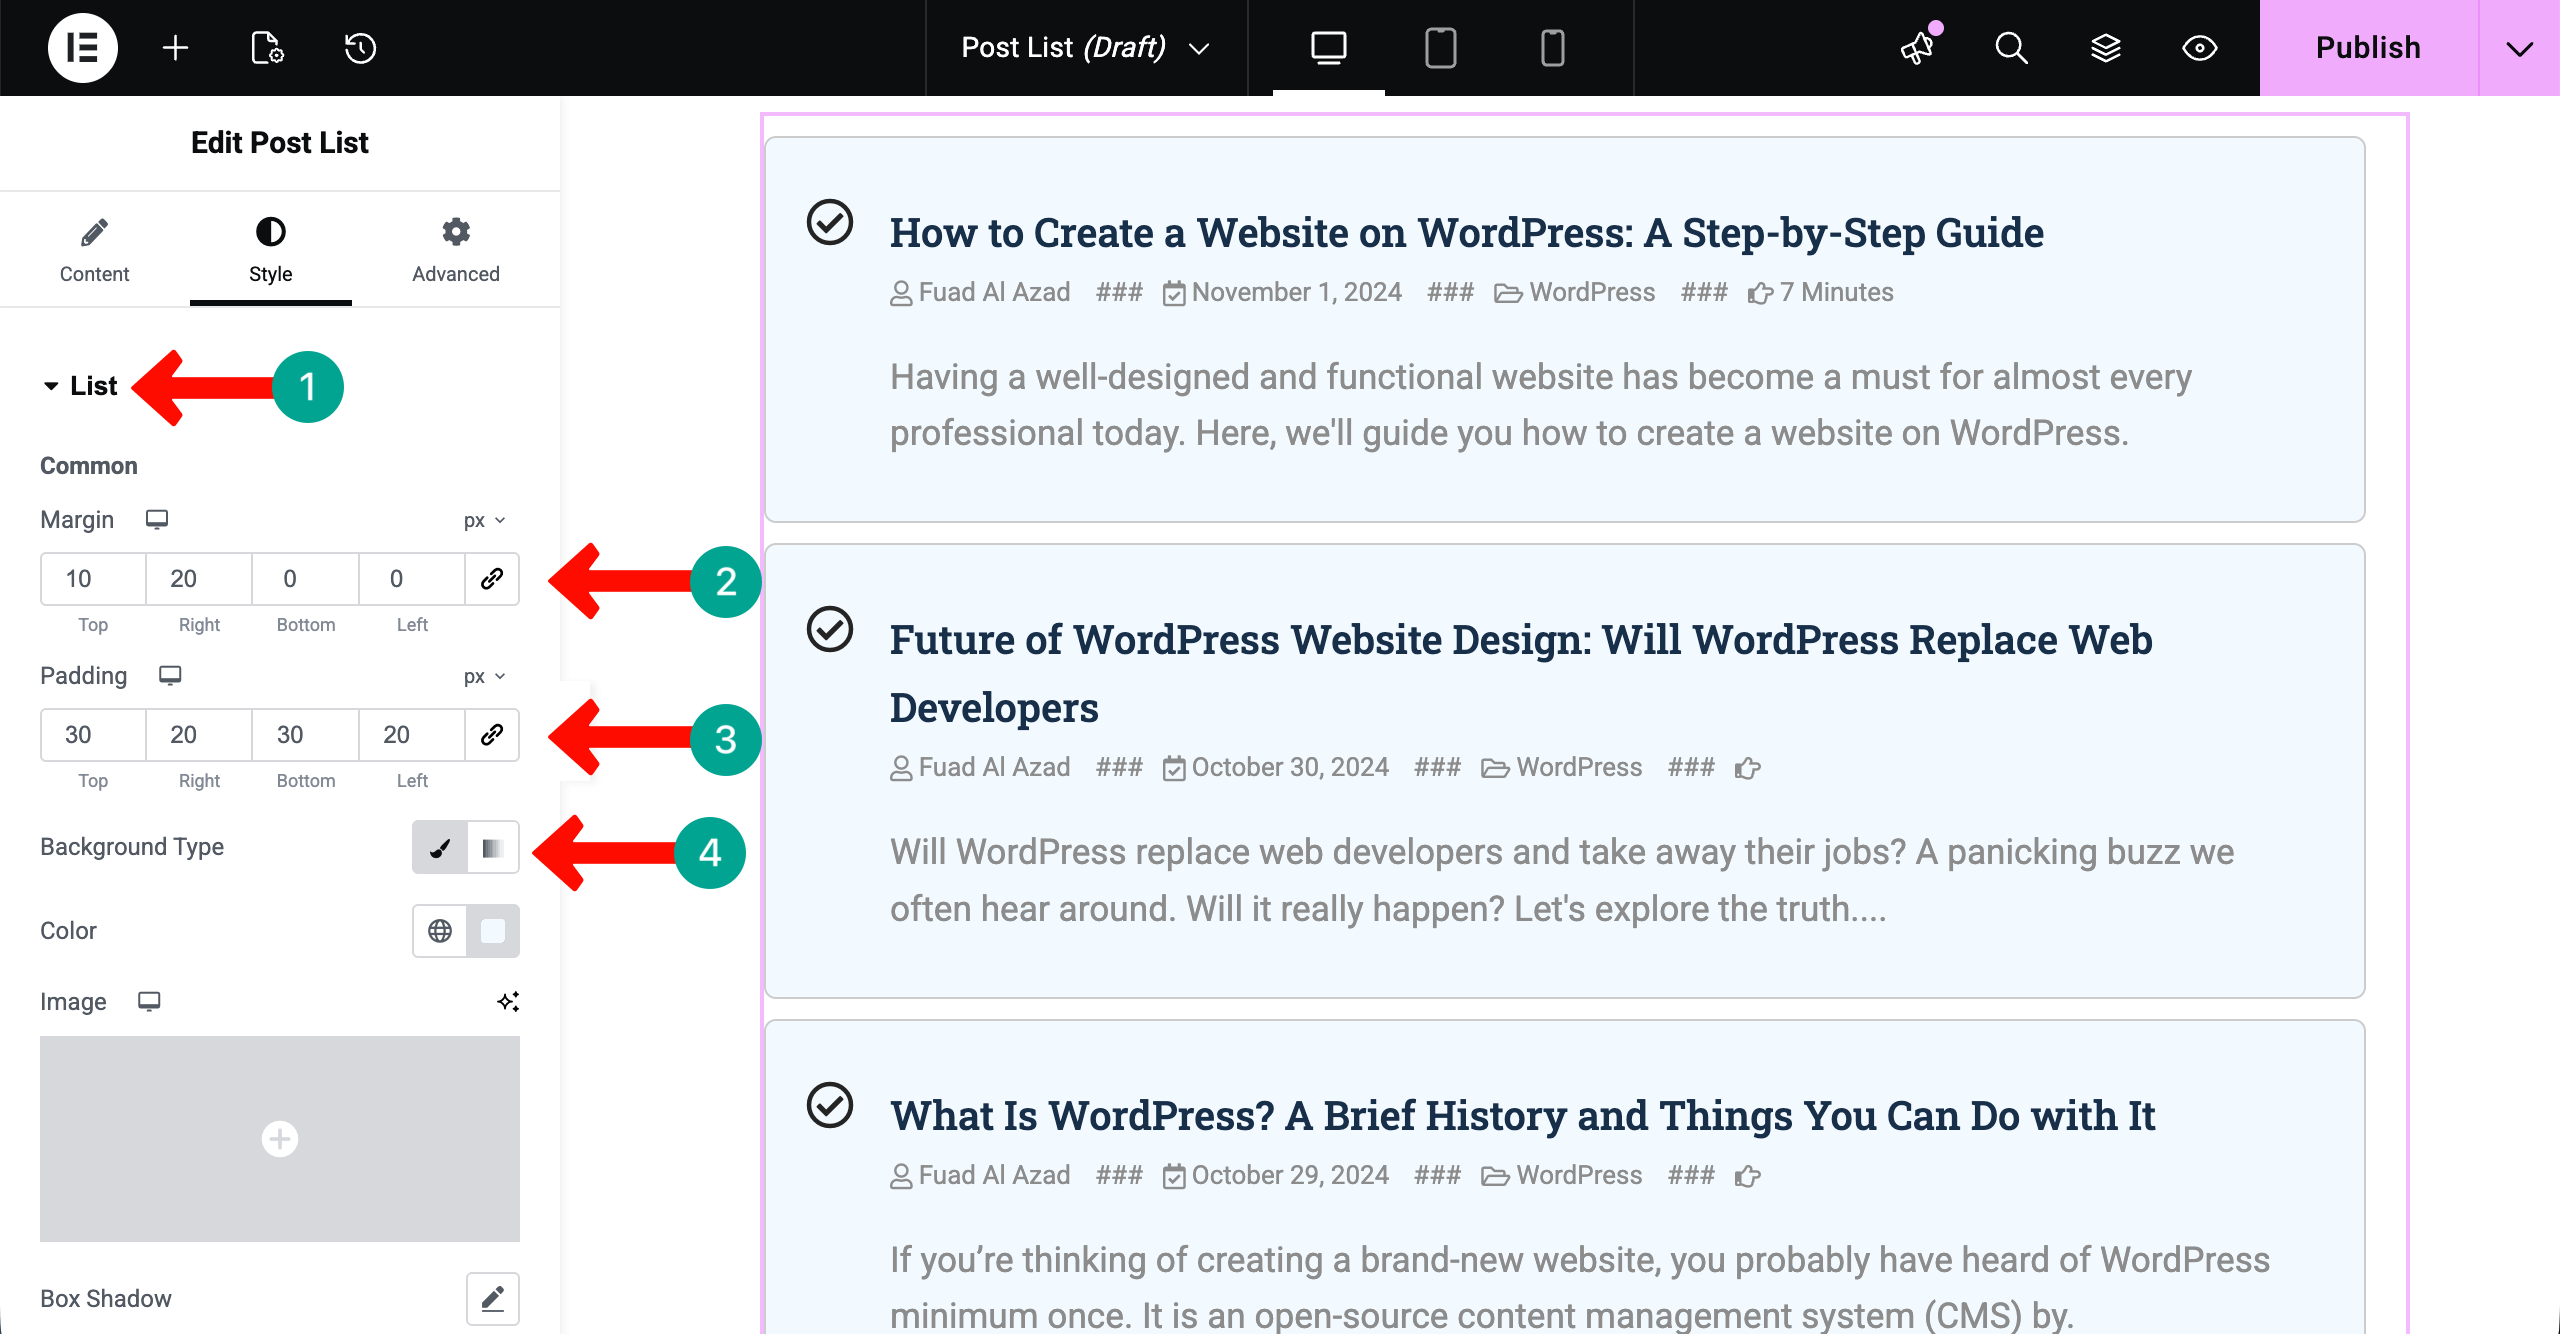The width and height of the screenshot is (2560, 1334).
Task: Open the background Color swatch picker
Action: point(493,931)
